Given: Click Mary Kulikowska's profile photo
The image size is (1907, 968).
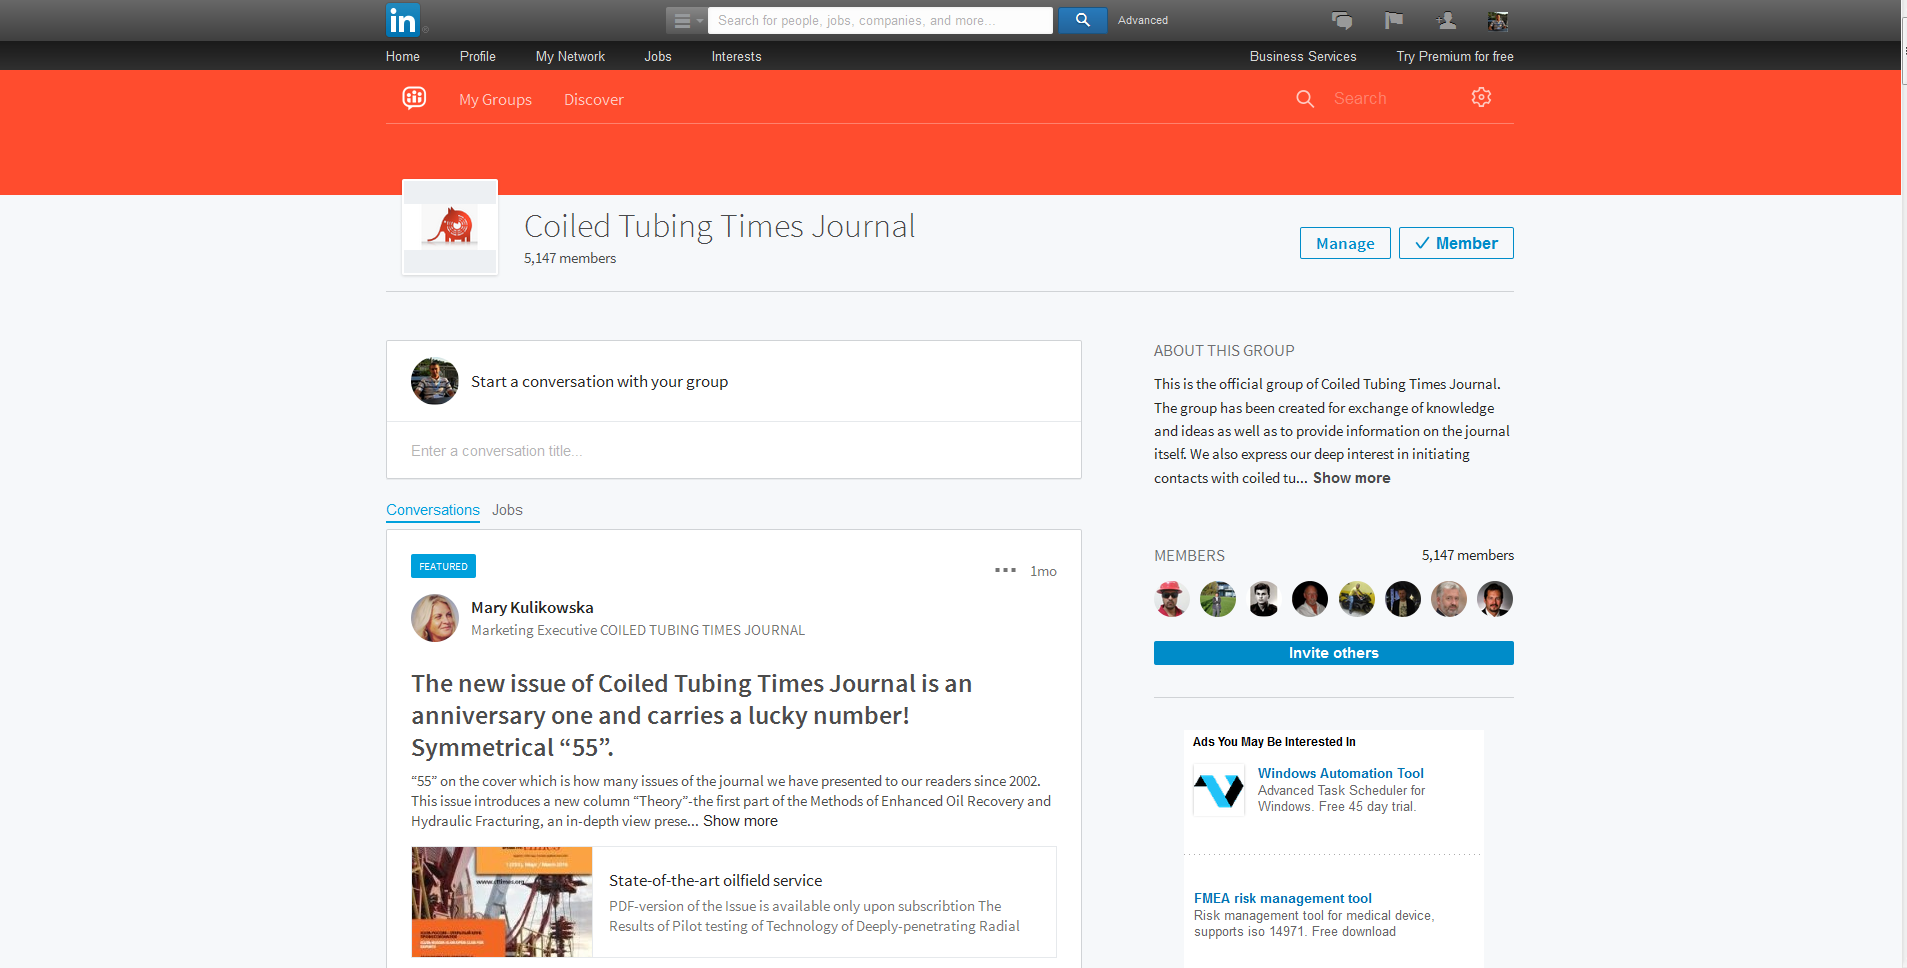Looking at the screenshot, I should tap(435, 618).
